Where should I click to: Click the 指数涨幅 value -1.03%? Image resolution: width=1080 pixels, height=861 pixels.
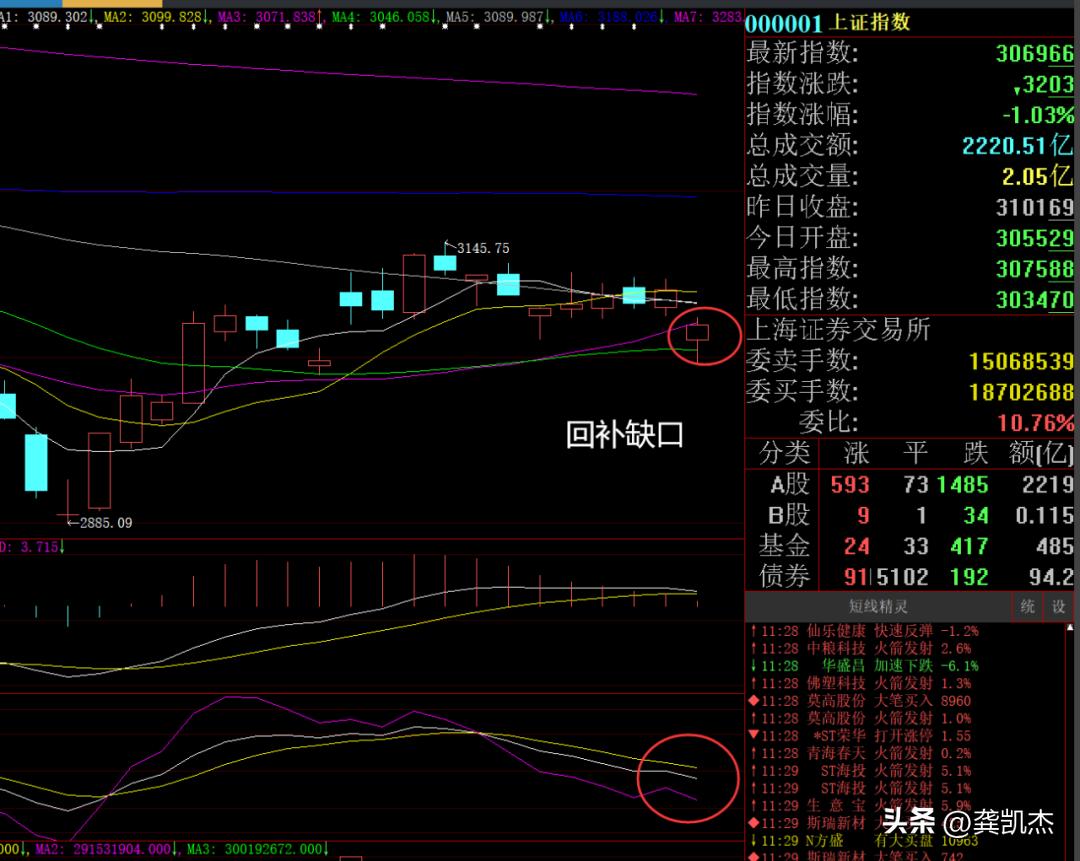(x=1038, y=114)
